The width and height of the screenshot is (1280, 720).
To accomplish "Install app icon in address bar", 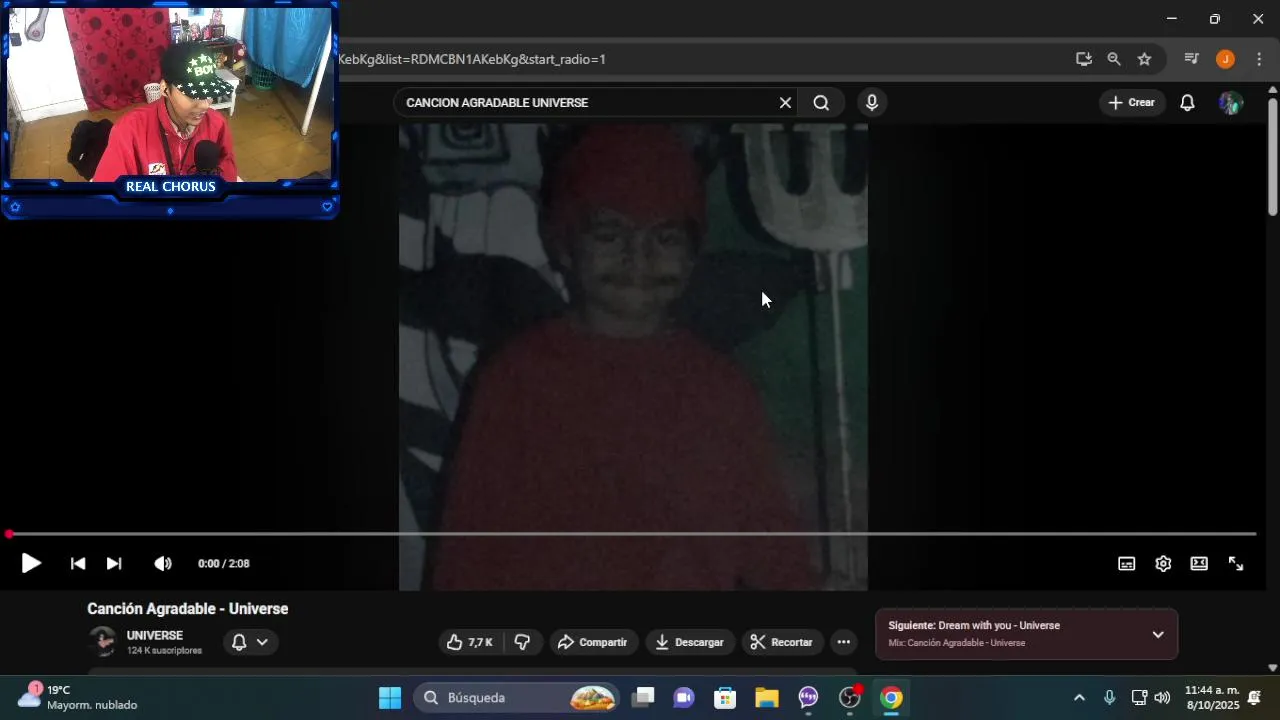I will pos(1083,59).
